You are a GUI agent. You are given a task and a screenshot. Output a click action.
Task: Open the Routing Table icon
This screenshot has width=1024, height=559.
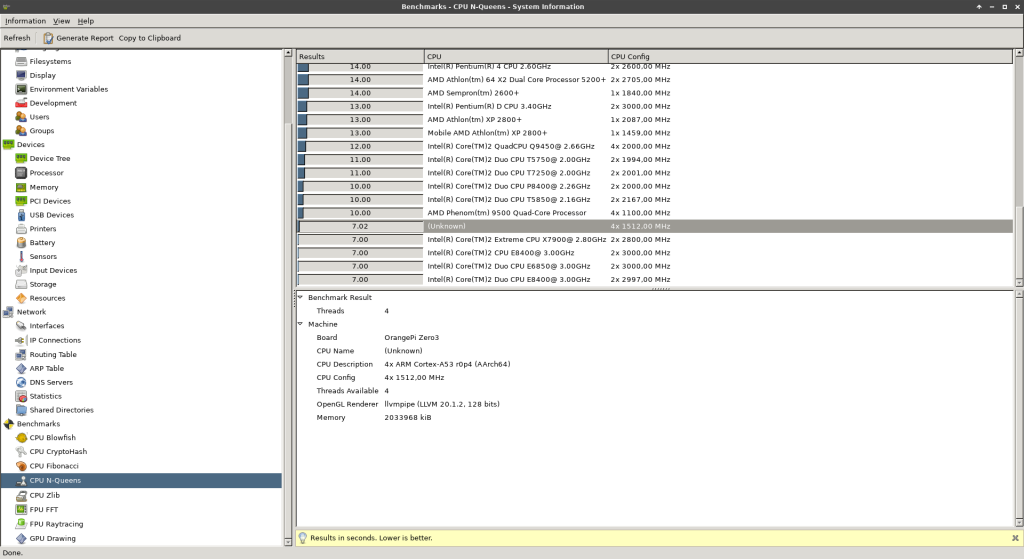pos(21,355)
